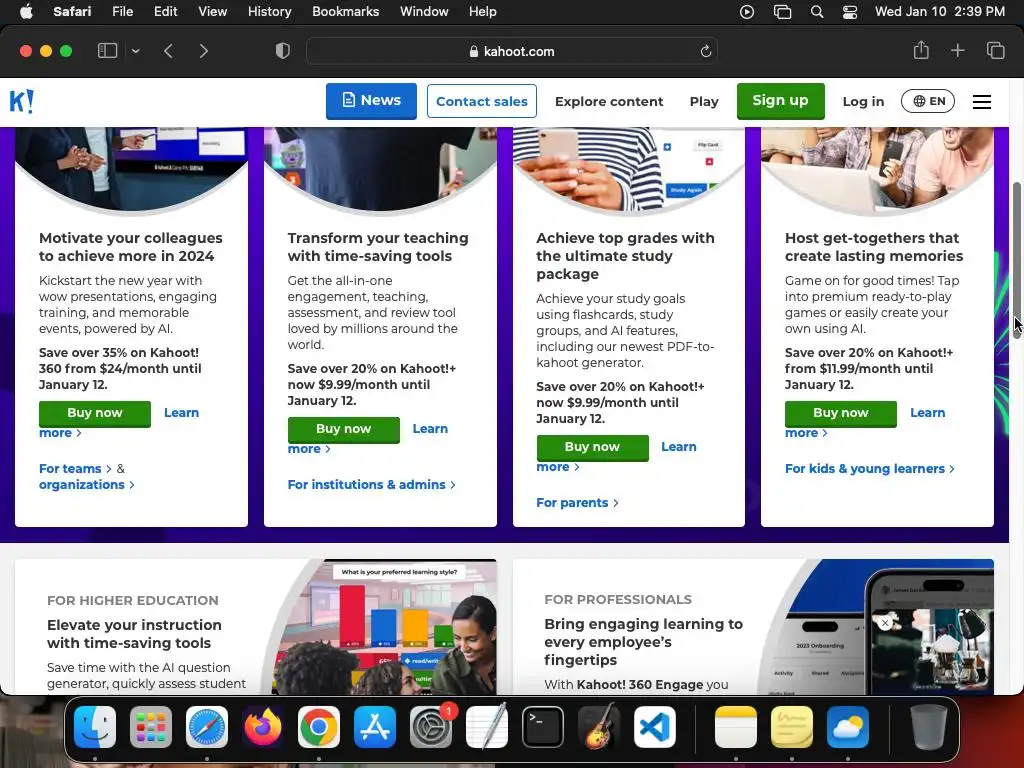Open new tab with plus icon
The height and width of the screenshot is (768, 1024).
click(957, 50)
